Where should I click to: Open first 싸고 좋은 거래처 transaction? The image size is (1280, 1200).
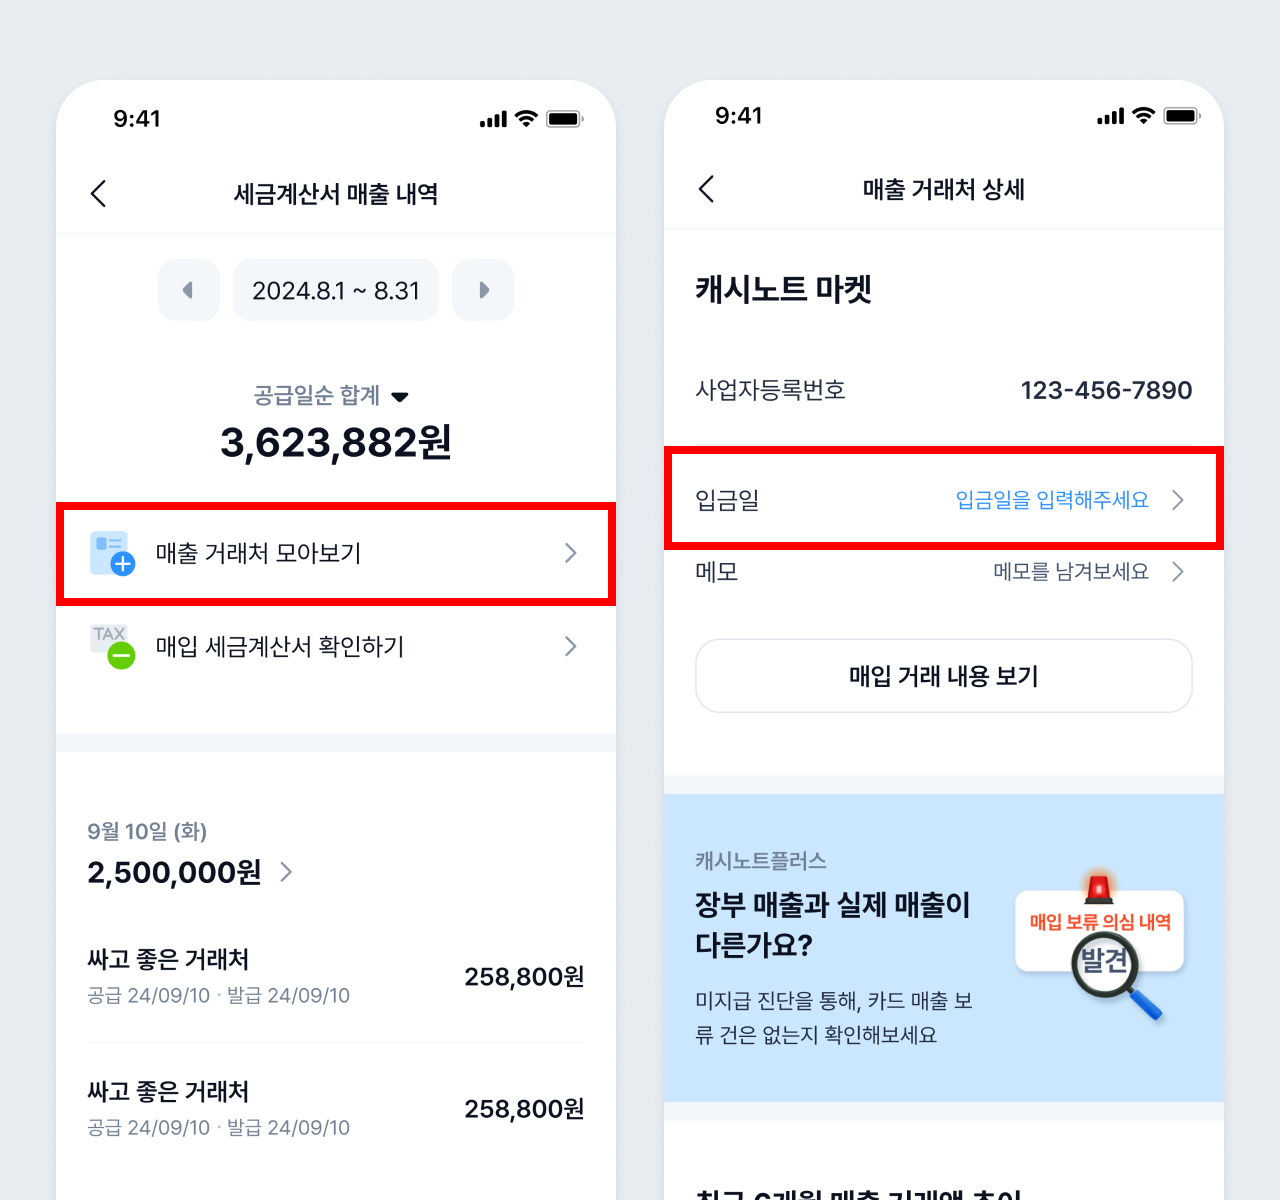336,976
